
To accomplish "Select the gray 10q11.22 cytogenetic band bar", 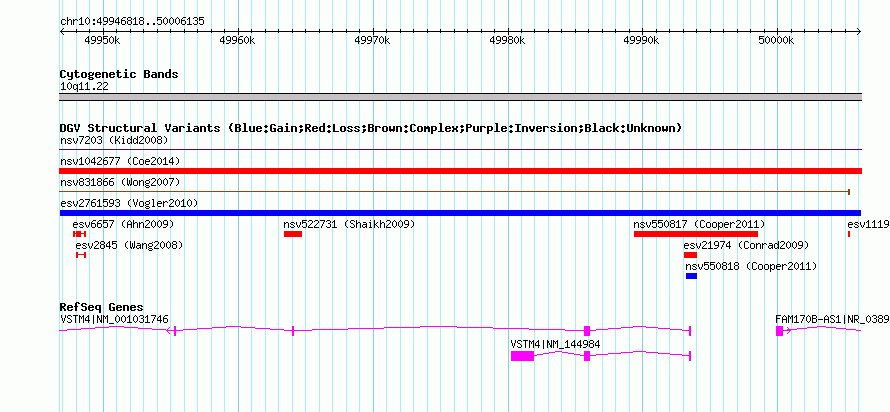I will pyautogui.click(x=460, y=97).
